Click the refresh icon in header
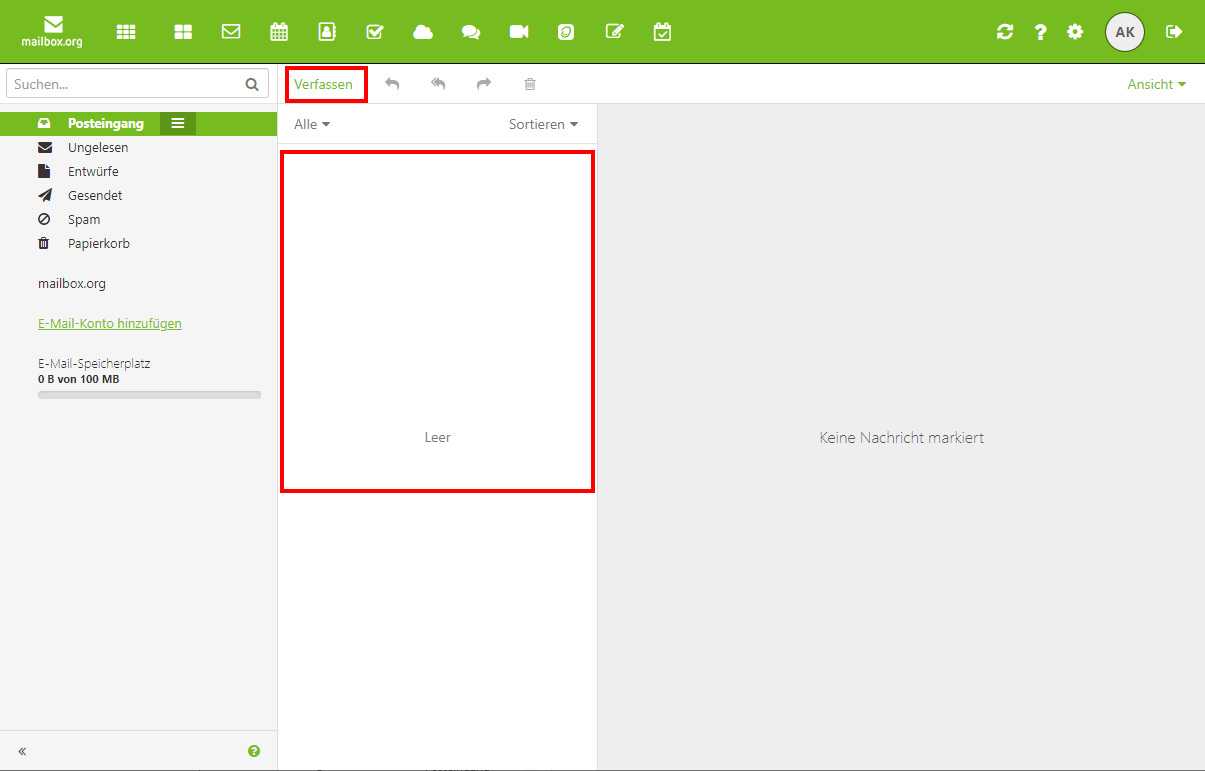 pos(1005,32)
